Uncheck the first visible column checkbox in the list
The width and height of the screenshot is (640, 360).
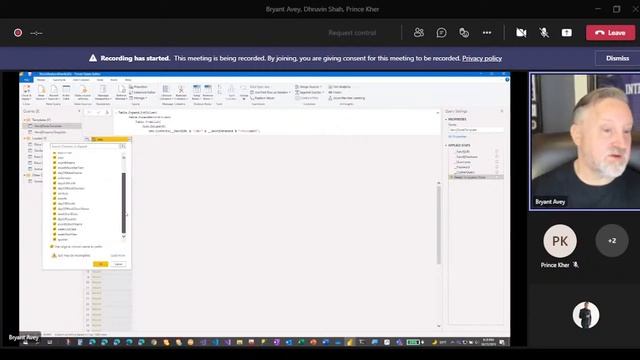tap(54, 153)
